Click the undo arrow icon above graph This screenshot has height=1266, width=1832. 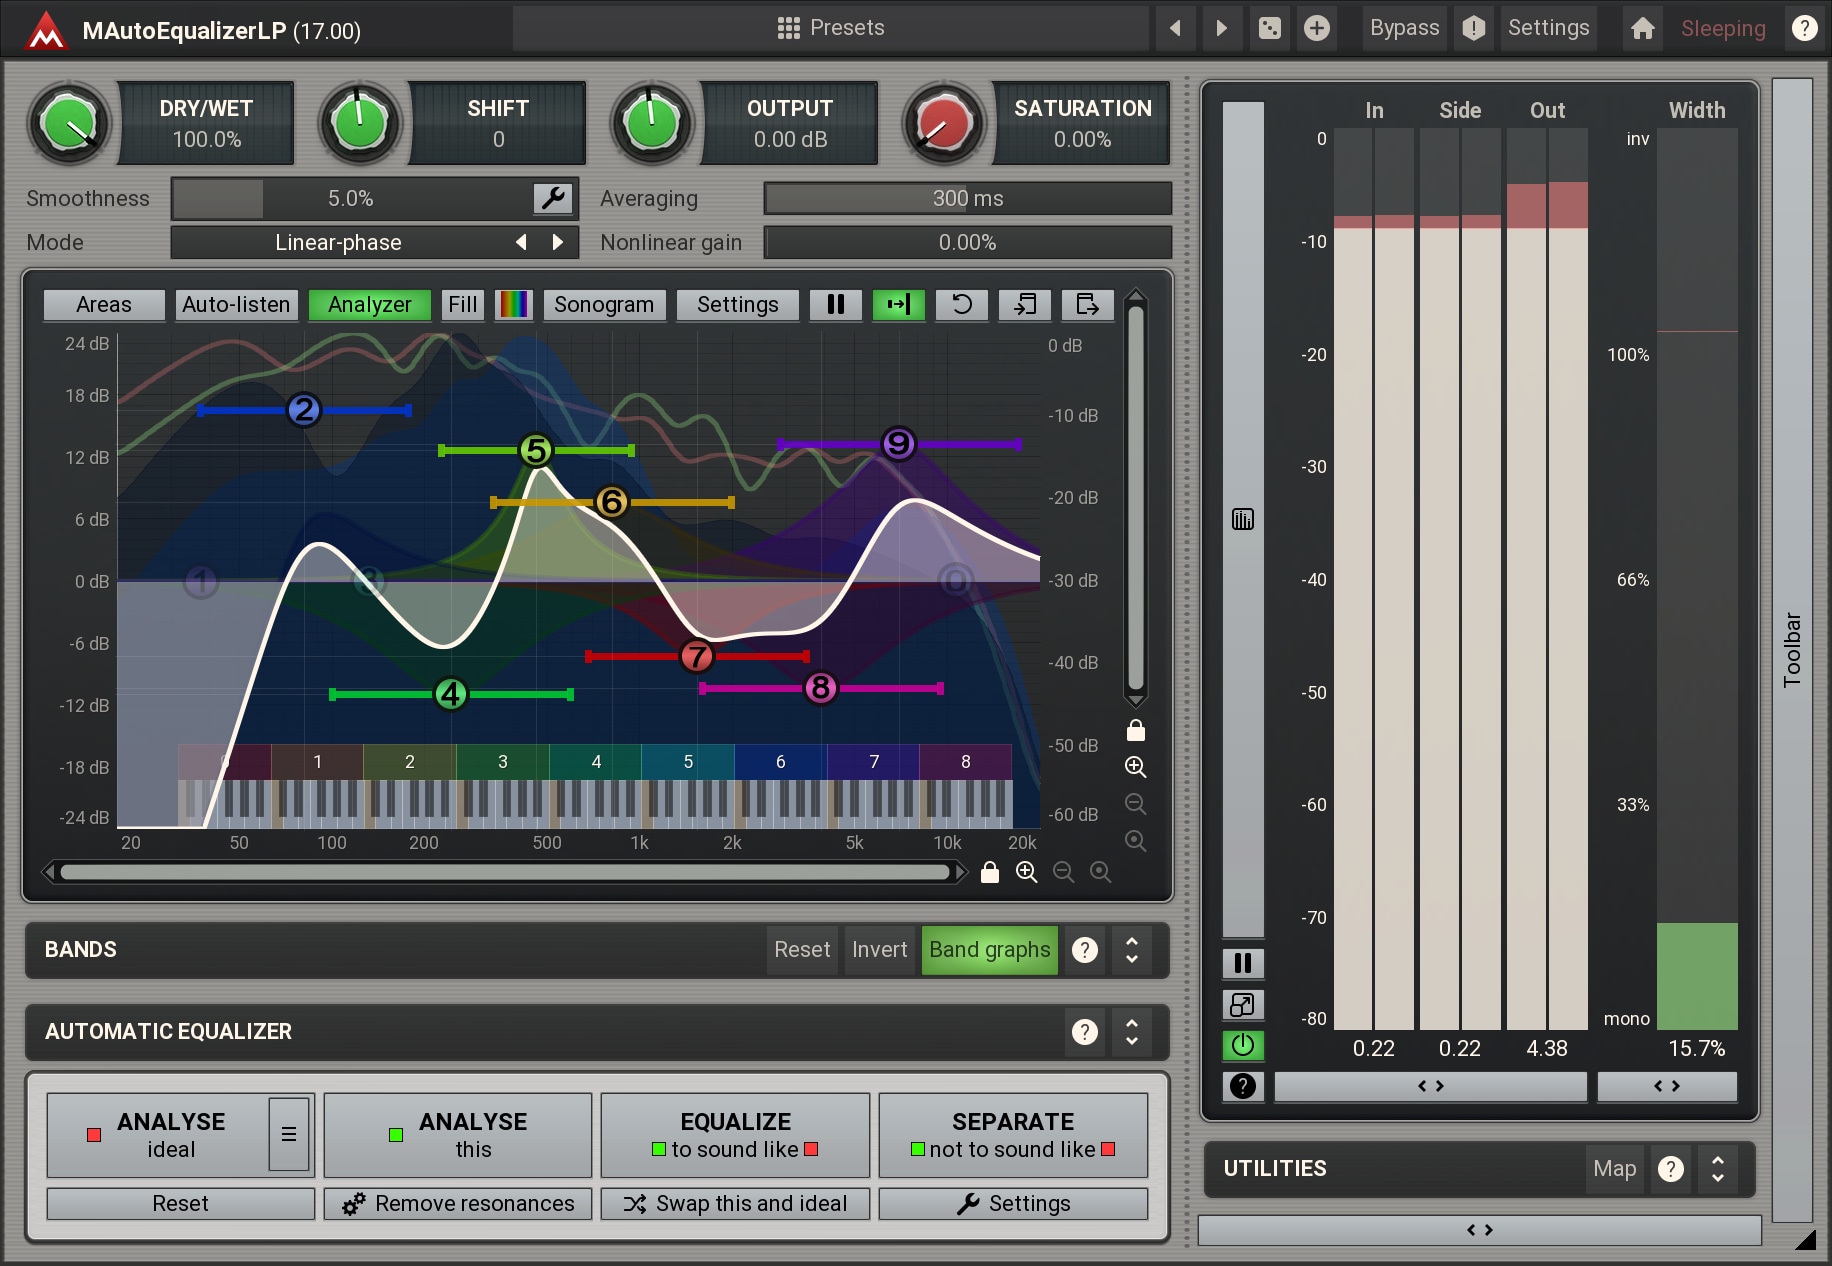961,305
